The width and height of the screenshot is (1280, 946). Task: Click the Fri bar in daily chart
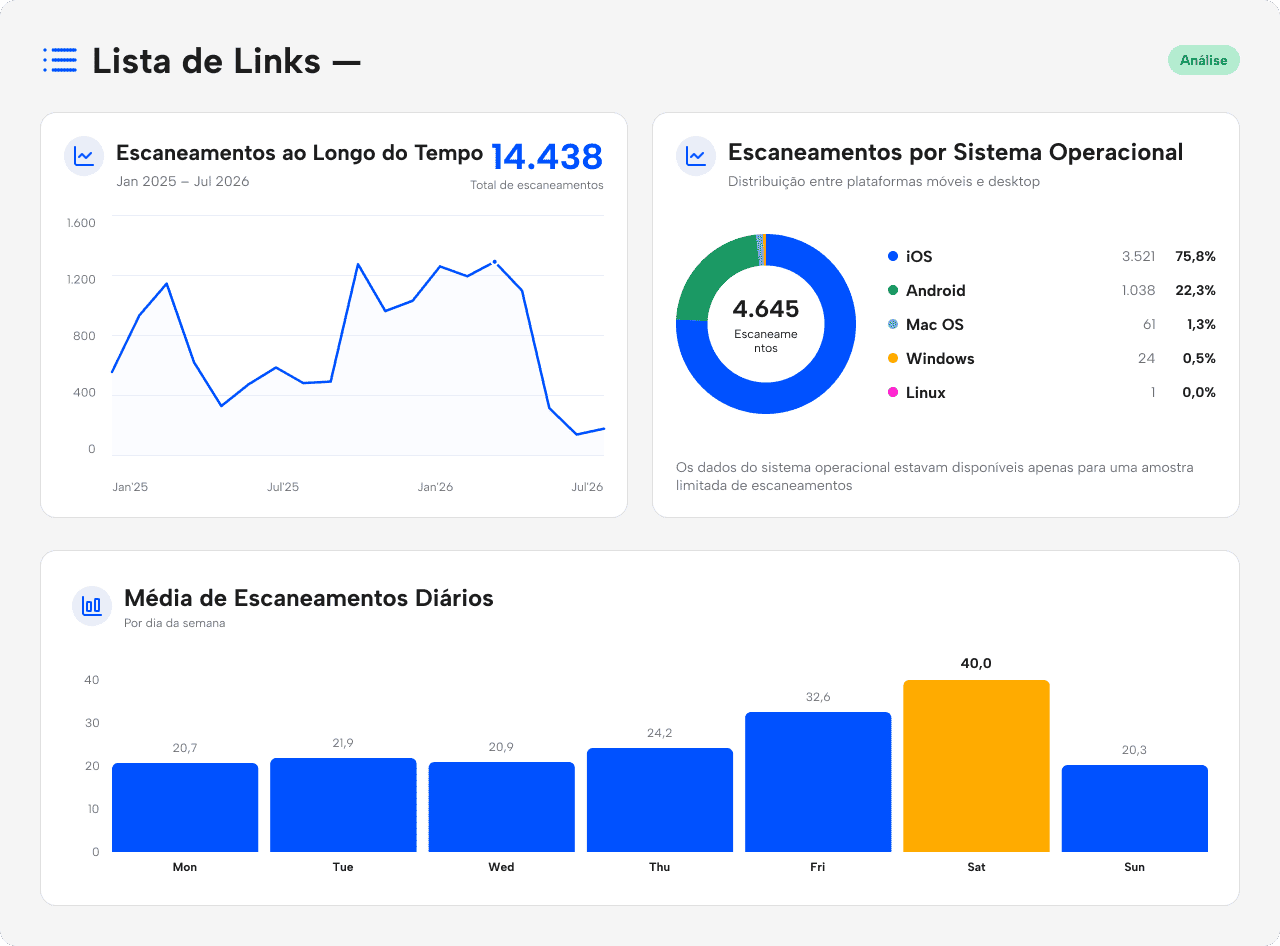[x=818, y=782]
